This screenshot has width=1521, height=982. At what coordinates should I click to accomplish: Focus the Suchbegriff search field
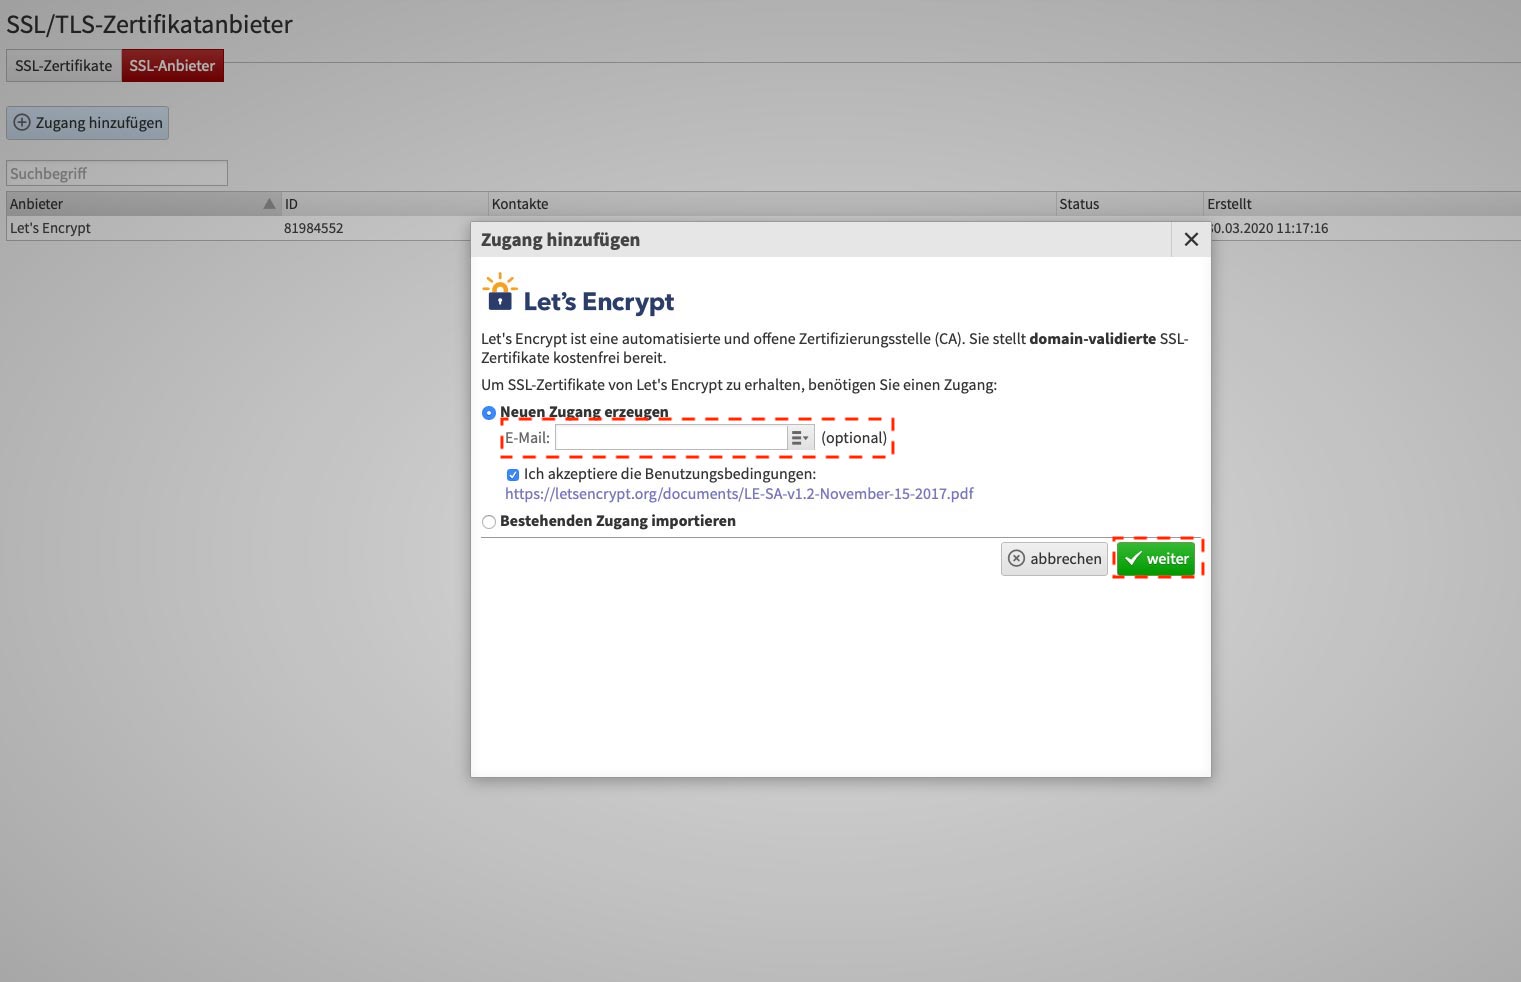pyautogui.click(x=117, y=173)
